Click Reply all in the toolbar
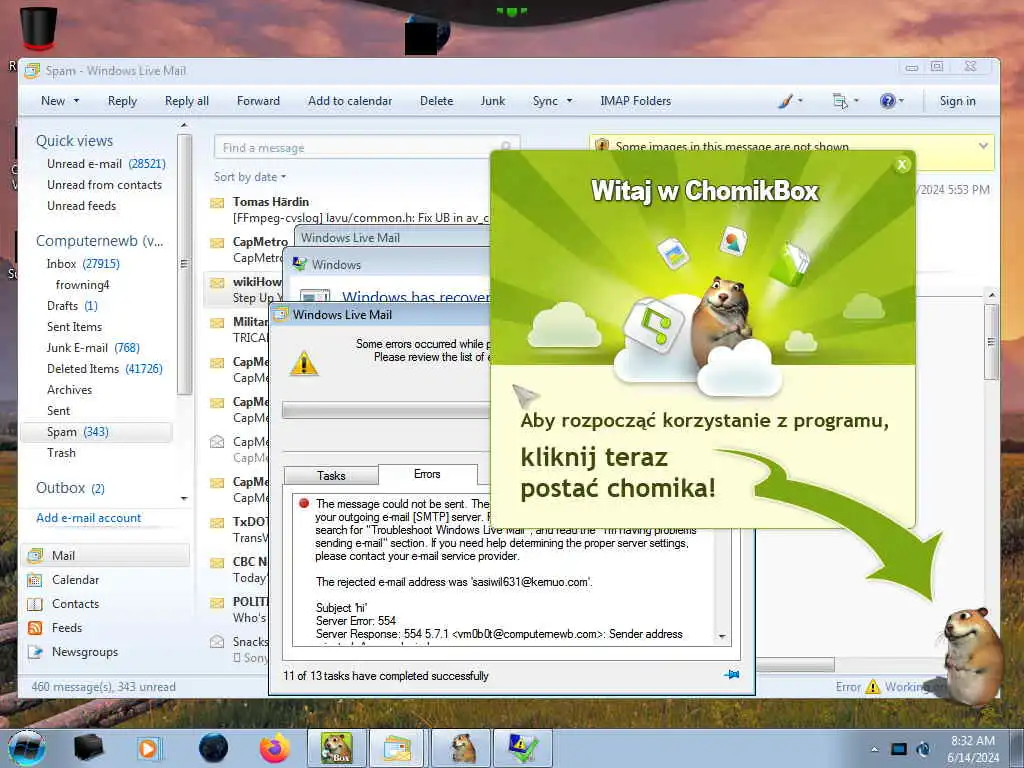1024x768 pixels. pyautogui.click(x=187, y=101)
